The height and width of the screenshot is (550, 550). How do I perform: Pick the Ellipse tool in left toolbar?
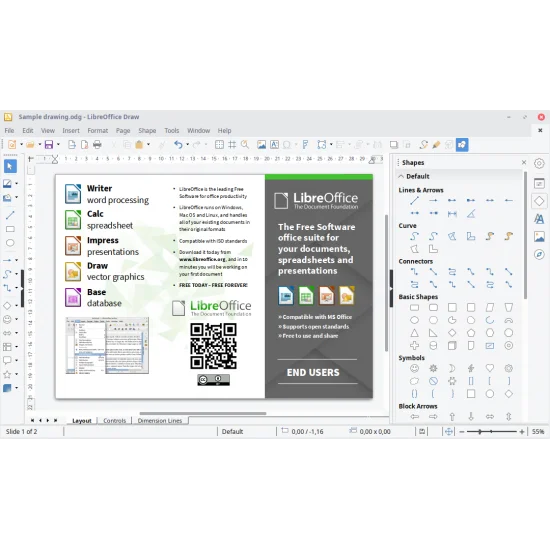10,243
